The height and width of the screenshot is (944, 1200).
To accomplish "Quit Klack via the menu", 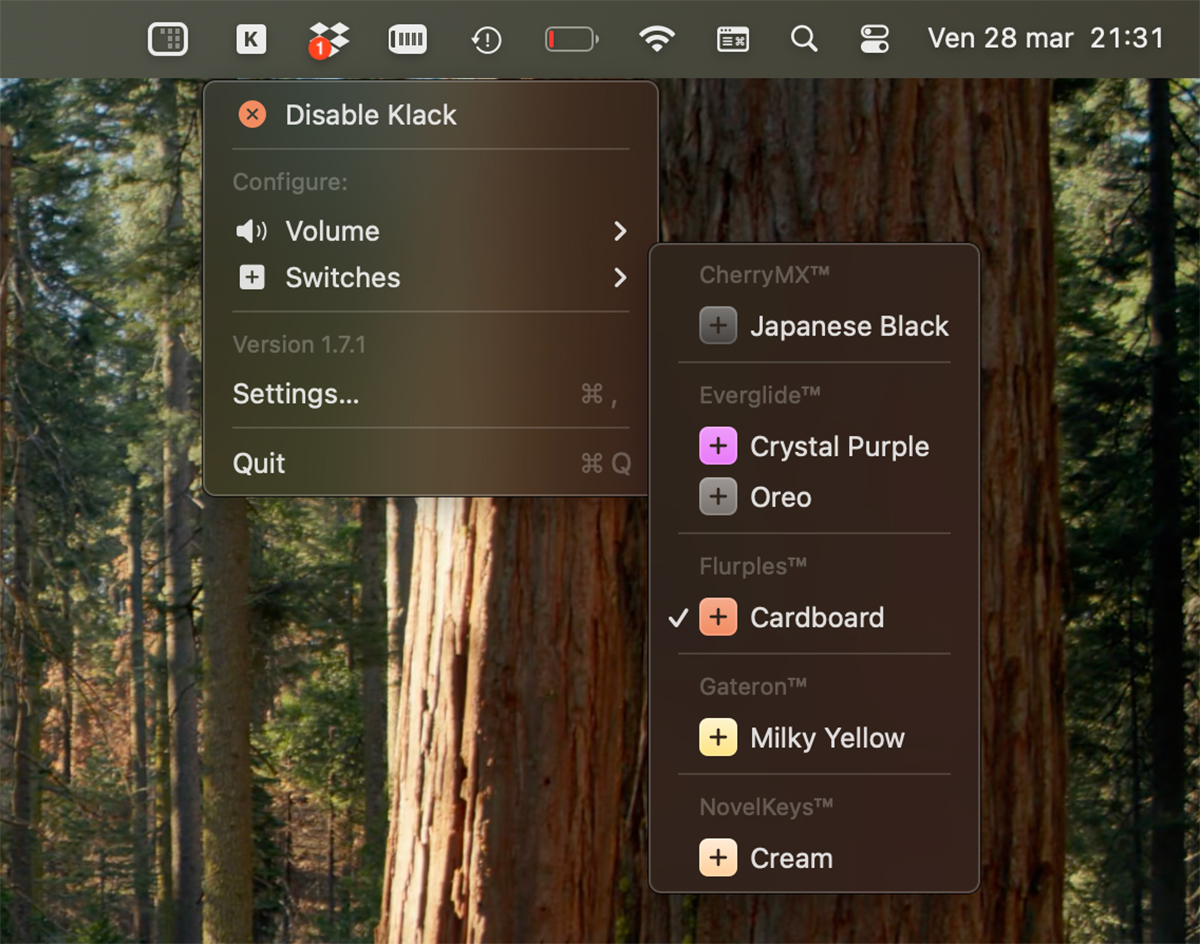I will tap(259, 463).
